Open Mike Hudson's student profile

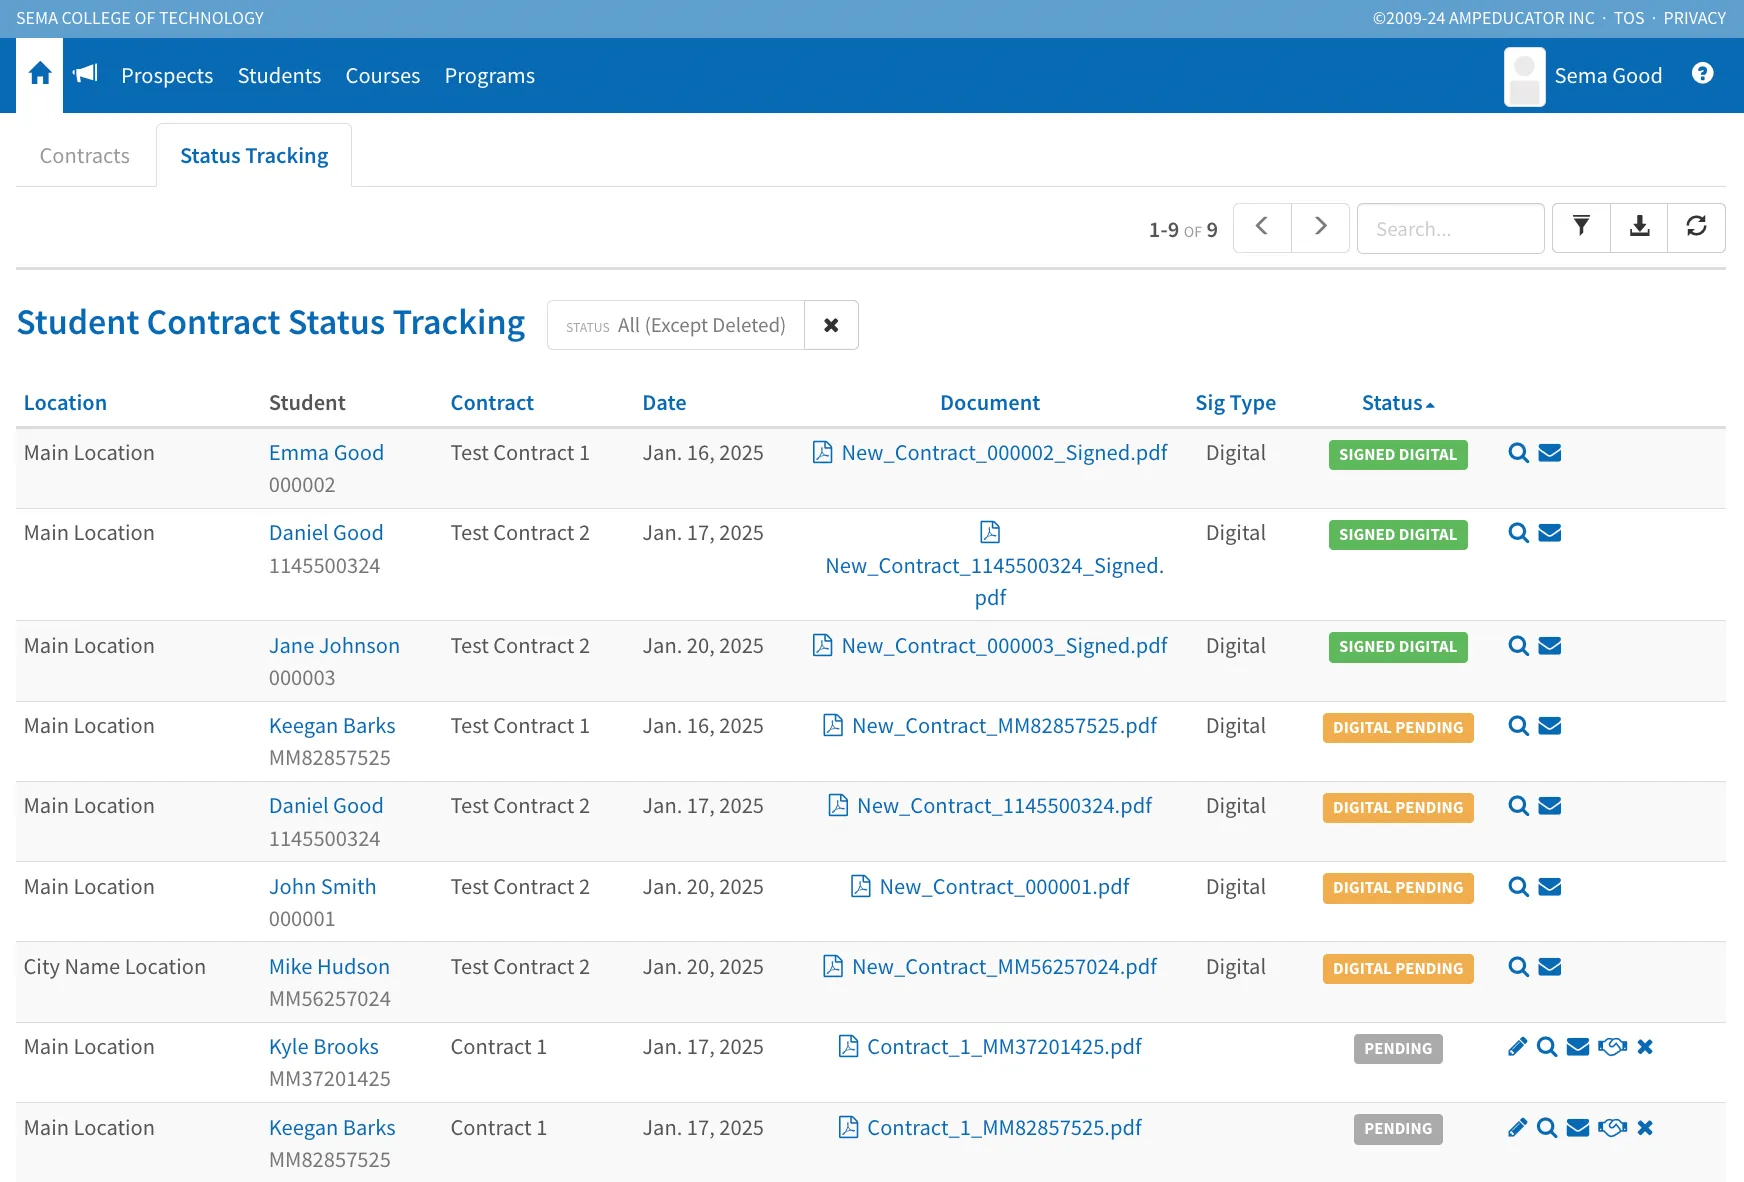tap(329, 967)
